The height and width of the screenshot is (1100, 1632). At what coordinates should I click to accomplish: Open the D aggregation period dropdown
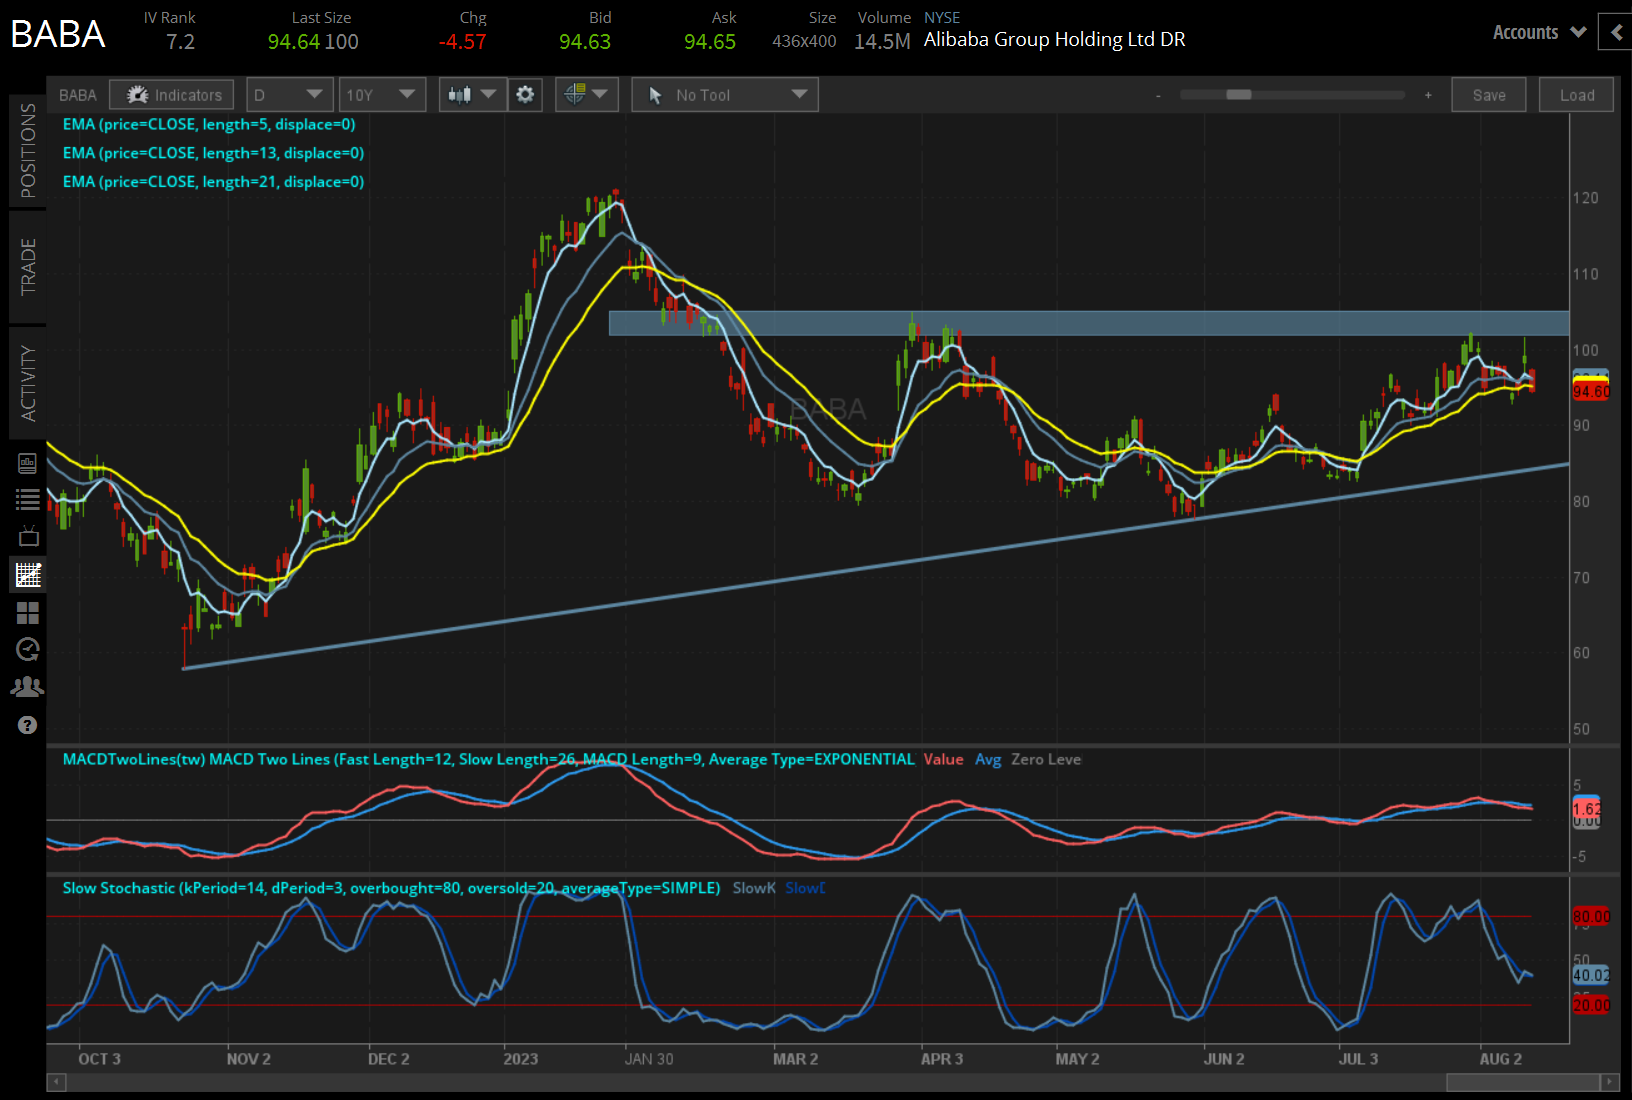click(x=289, y=94)
